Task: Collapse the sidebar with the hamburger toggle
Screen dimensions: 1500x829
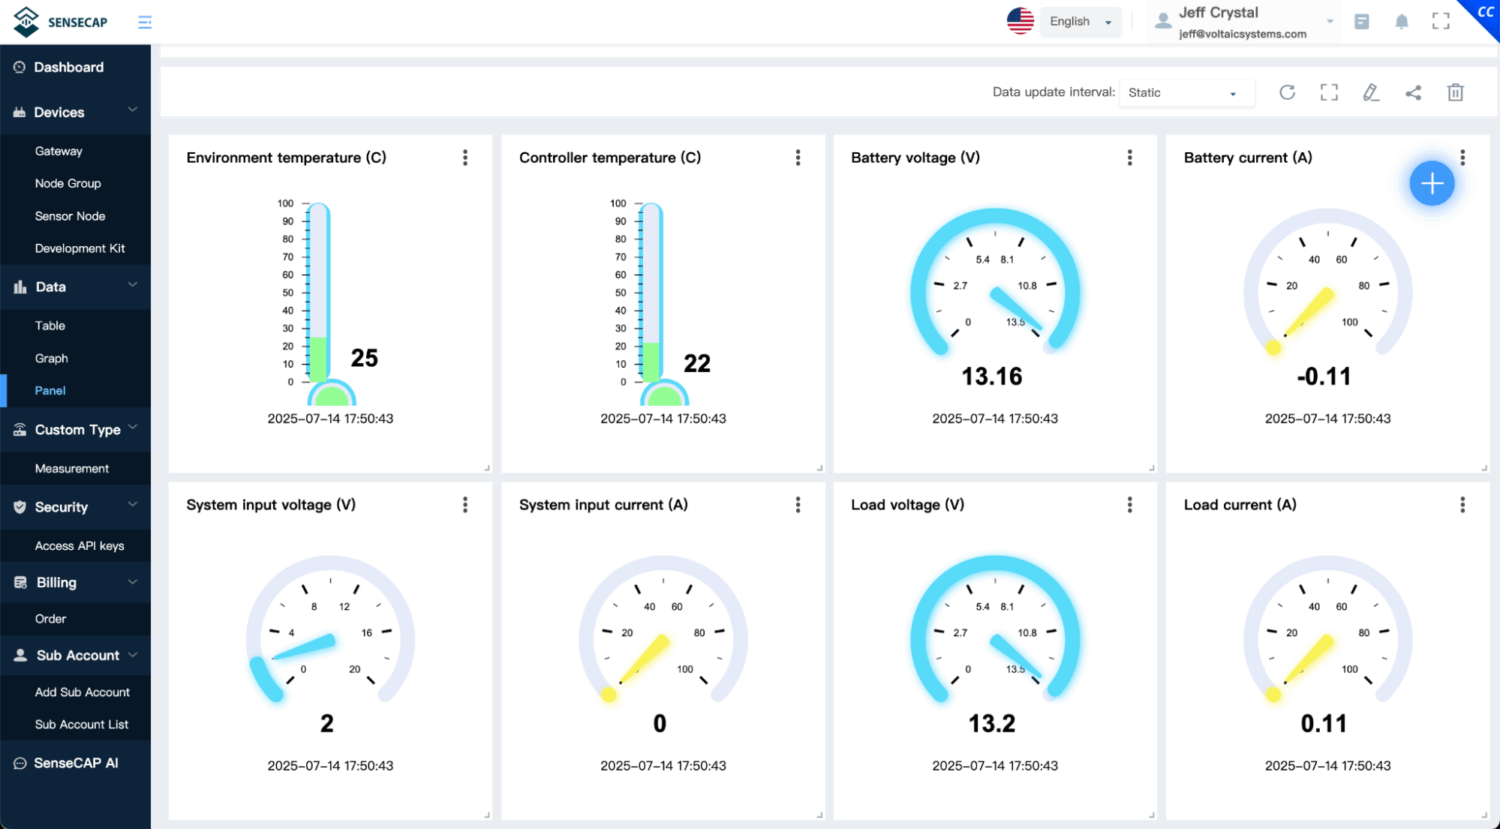Action: (144, 21)
